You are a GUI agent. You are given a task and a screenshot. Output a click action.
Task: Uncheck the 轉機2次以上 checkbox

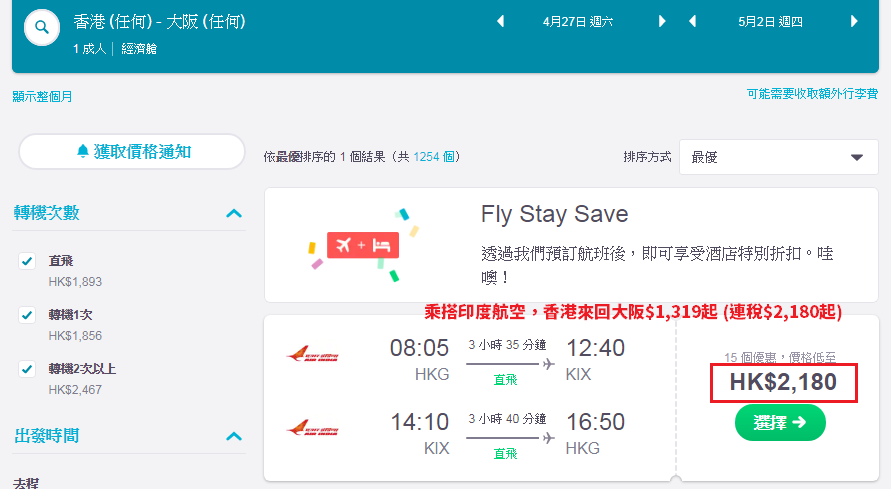click(x=27, y=369)
